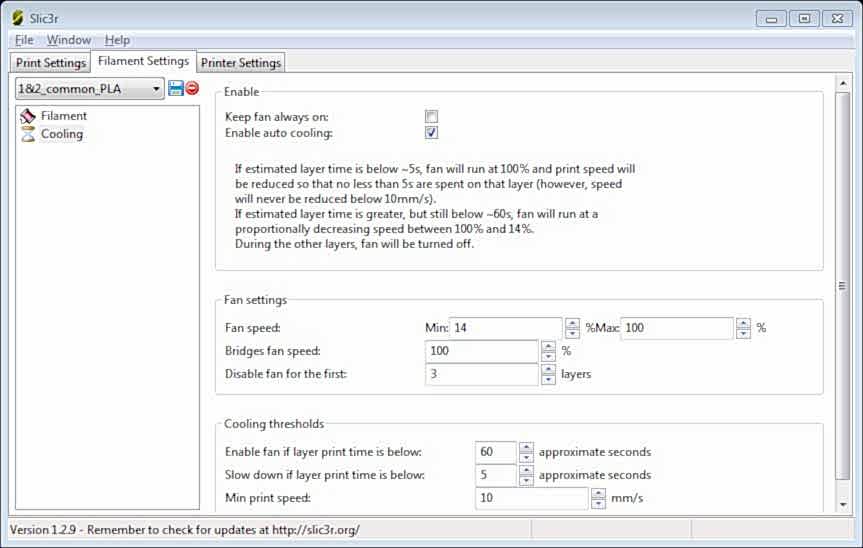The image size is (863, 548).
Task: Click the vertical scrollbar down arrow
Action: coord(842,504)
